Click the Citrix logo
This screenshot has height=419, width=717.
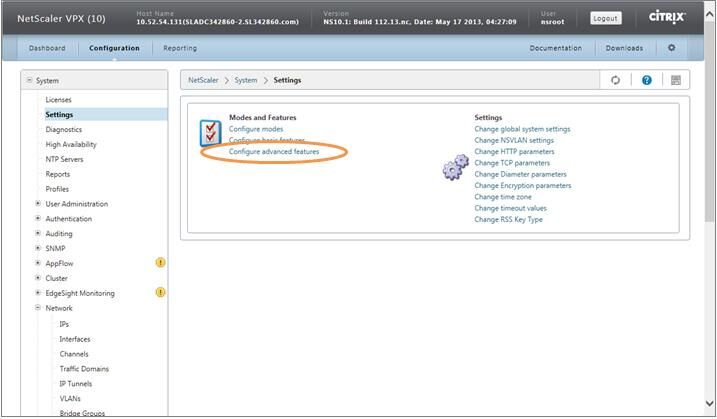point(667,17)
